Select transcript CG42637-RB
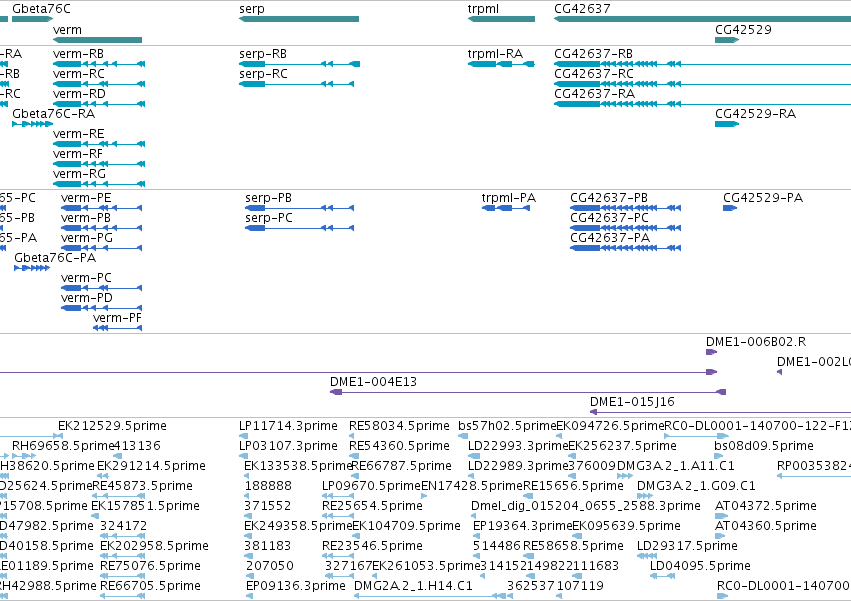The width and height of the screenshot is (851, 601). (x=593, y=54)
